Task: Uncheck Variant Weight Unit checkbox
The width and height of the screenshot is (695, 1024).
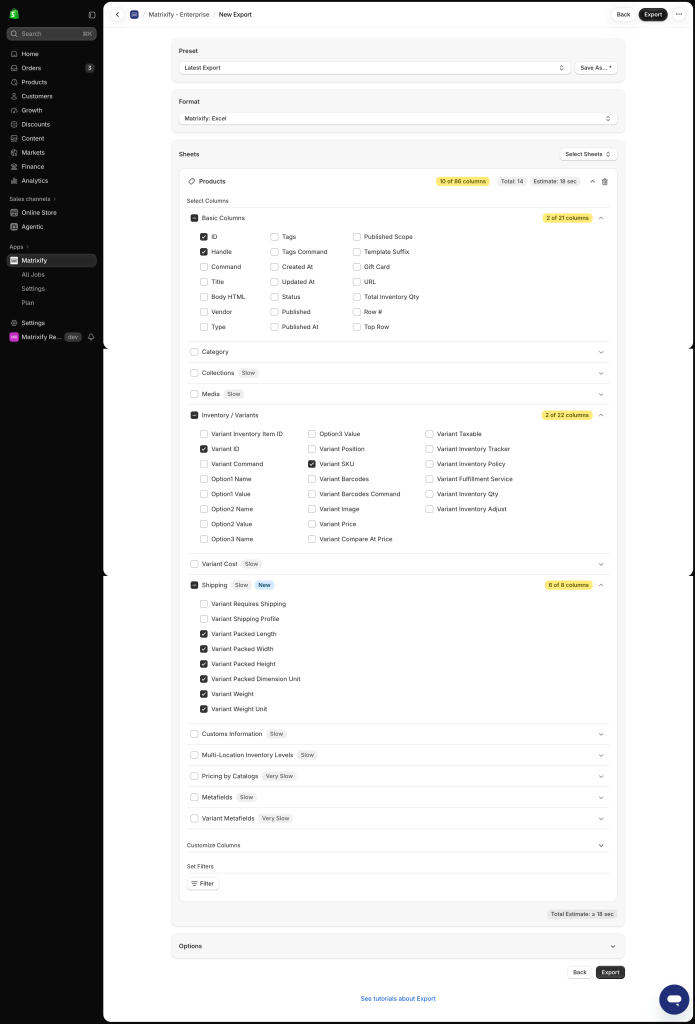Action: pyautogui.click(x=204, y=709)
